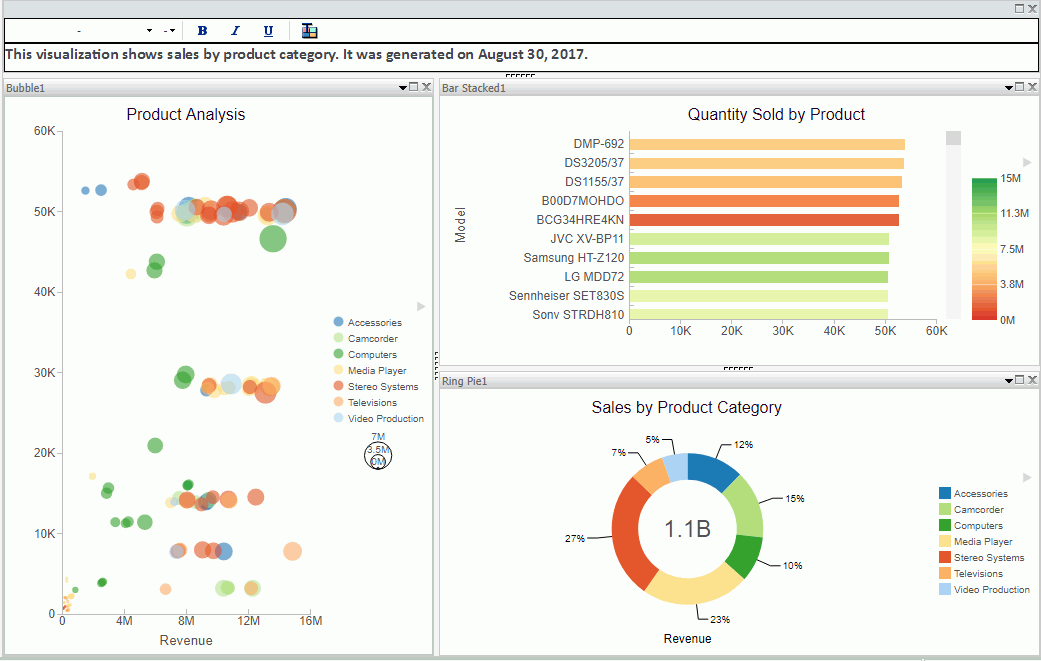1041x661 pixels.
Task: Collapse the Sales by Category legend arrow
Action: [x=1026, y=477]
